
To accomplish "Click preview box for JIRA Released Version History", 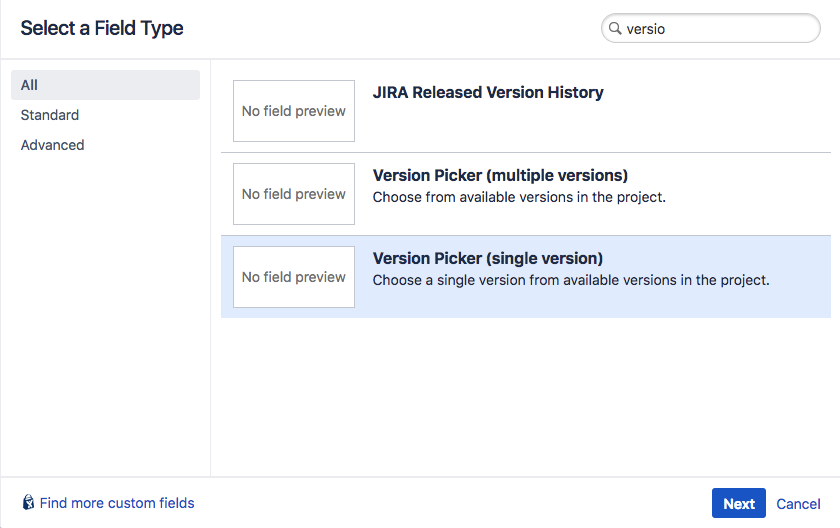I will [294, 111].
